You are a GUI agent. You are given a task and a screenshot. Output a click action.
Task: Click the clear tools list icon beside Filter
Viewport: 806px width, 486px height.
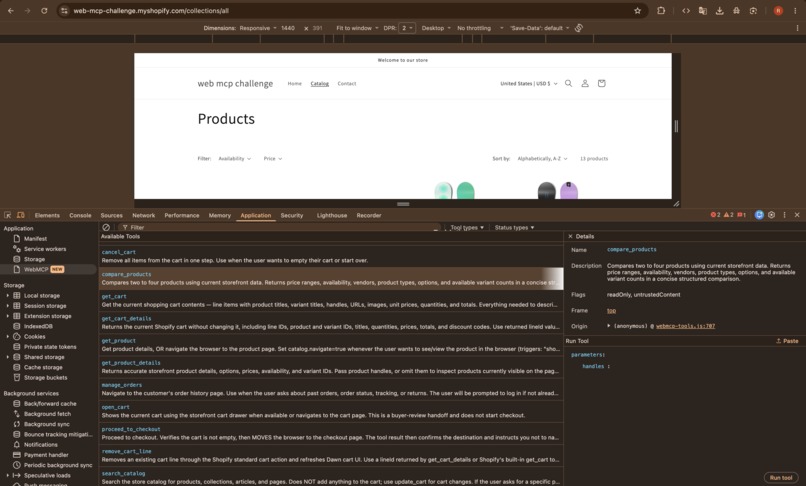coord(106,227)
